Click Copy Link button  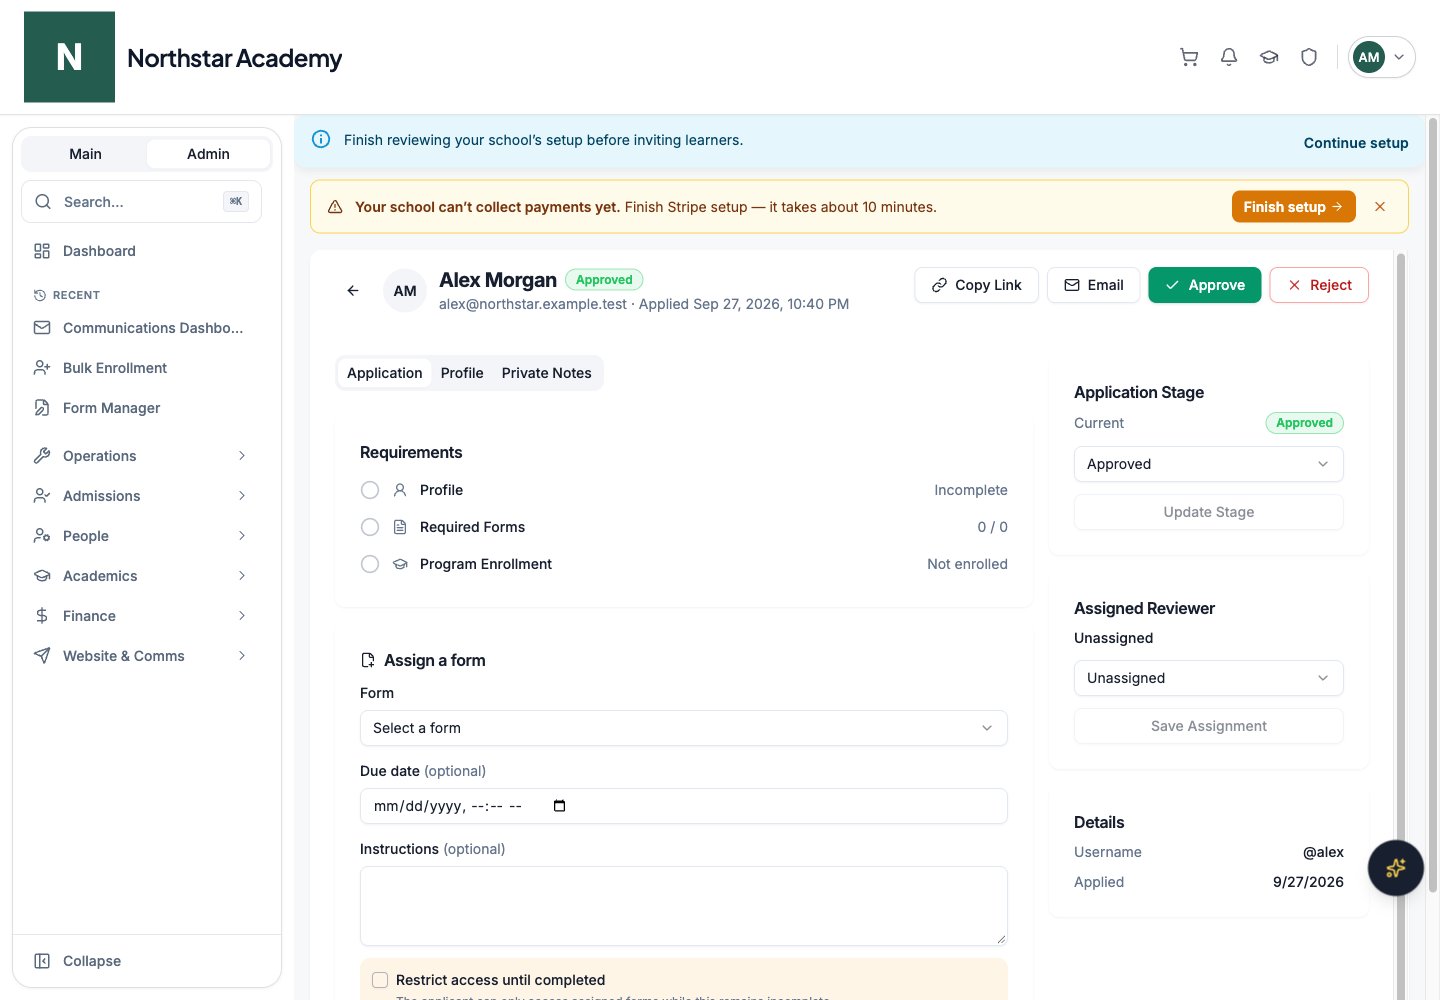click(976, 285)
